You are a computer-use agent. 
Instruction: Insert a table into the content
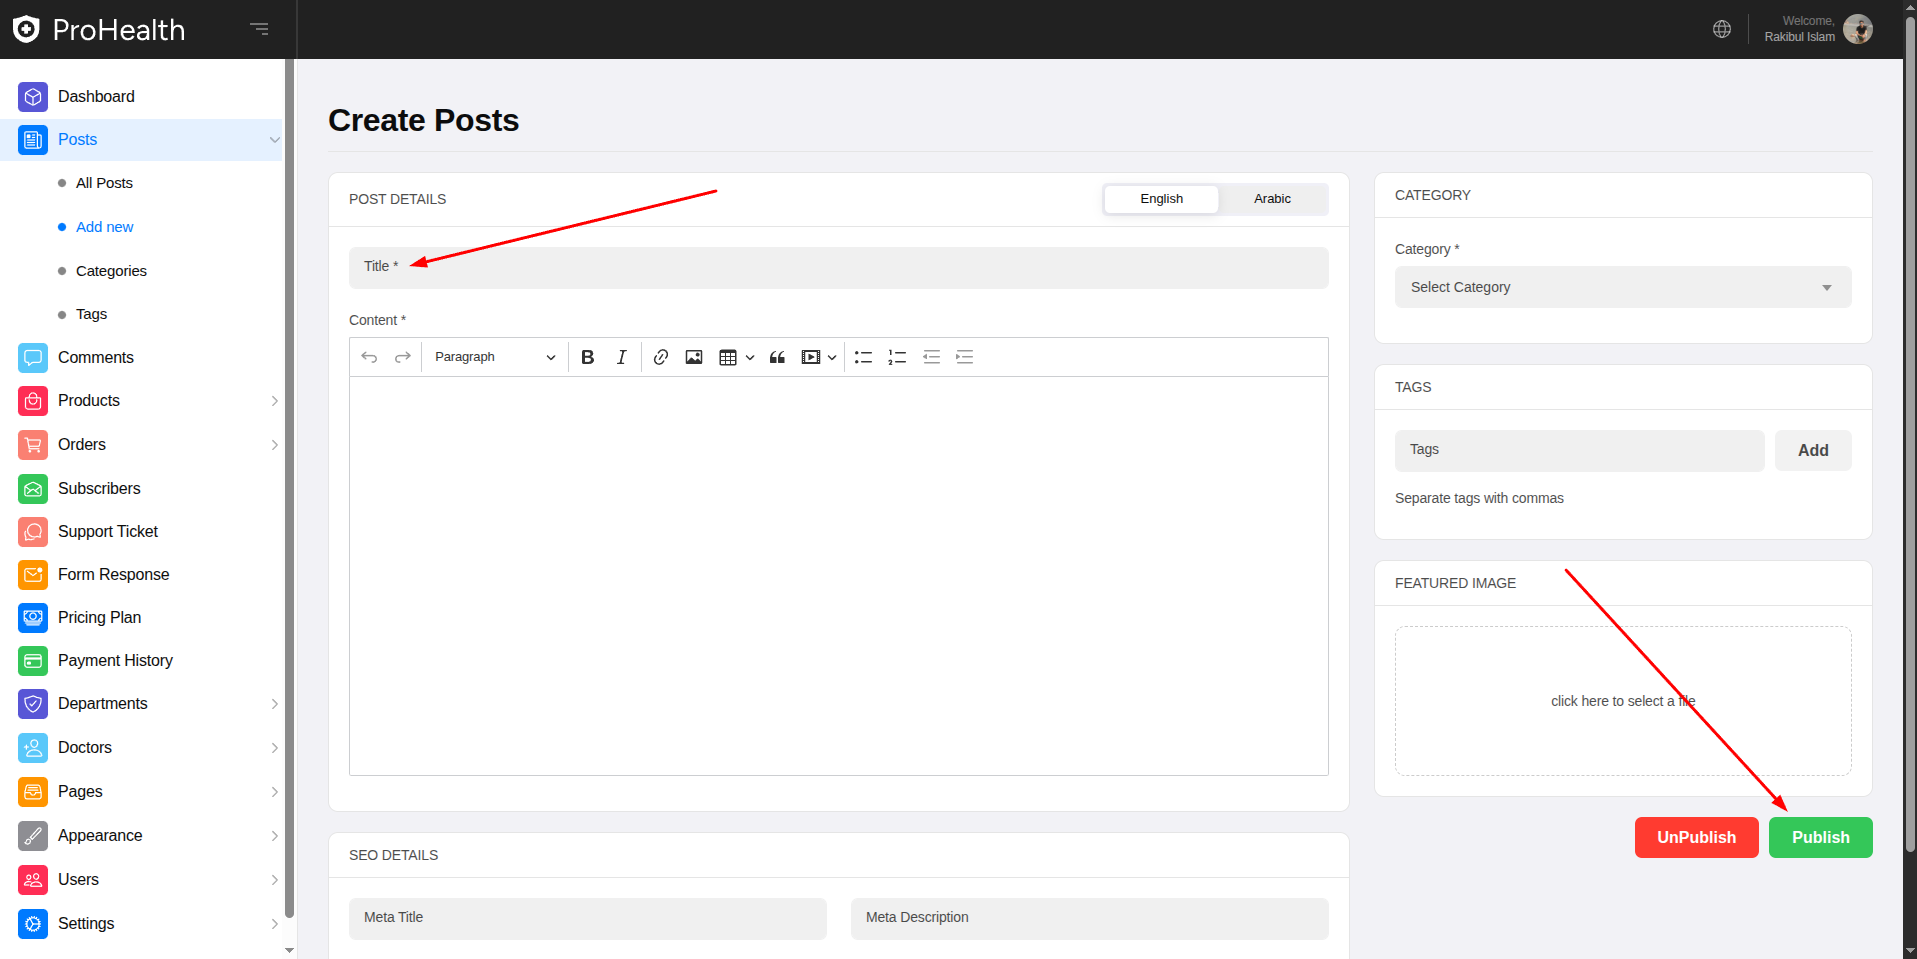click(x=728, y=357)
